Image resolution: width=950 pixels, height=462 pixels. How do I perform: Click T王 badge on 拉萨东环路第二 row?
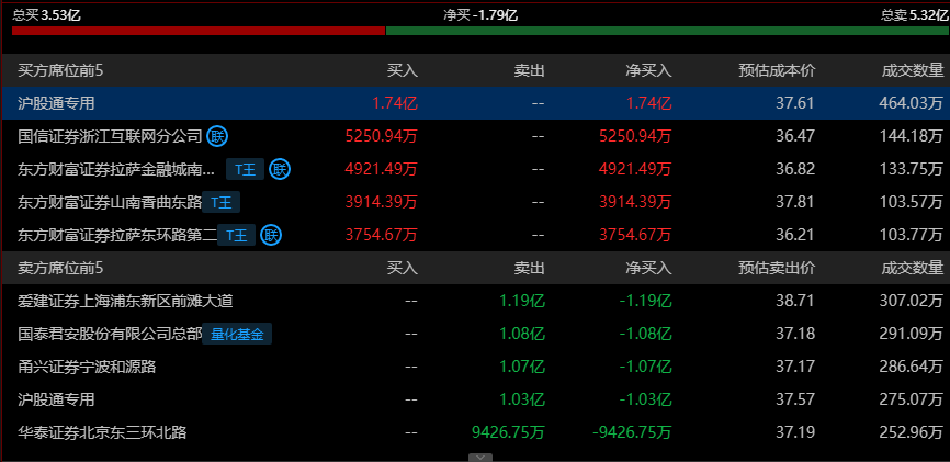coord(236,235)
